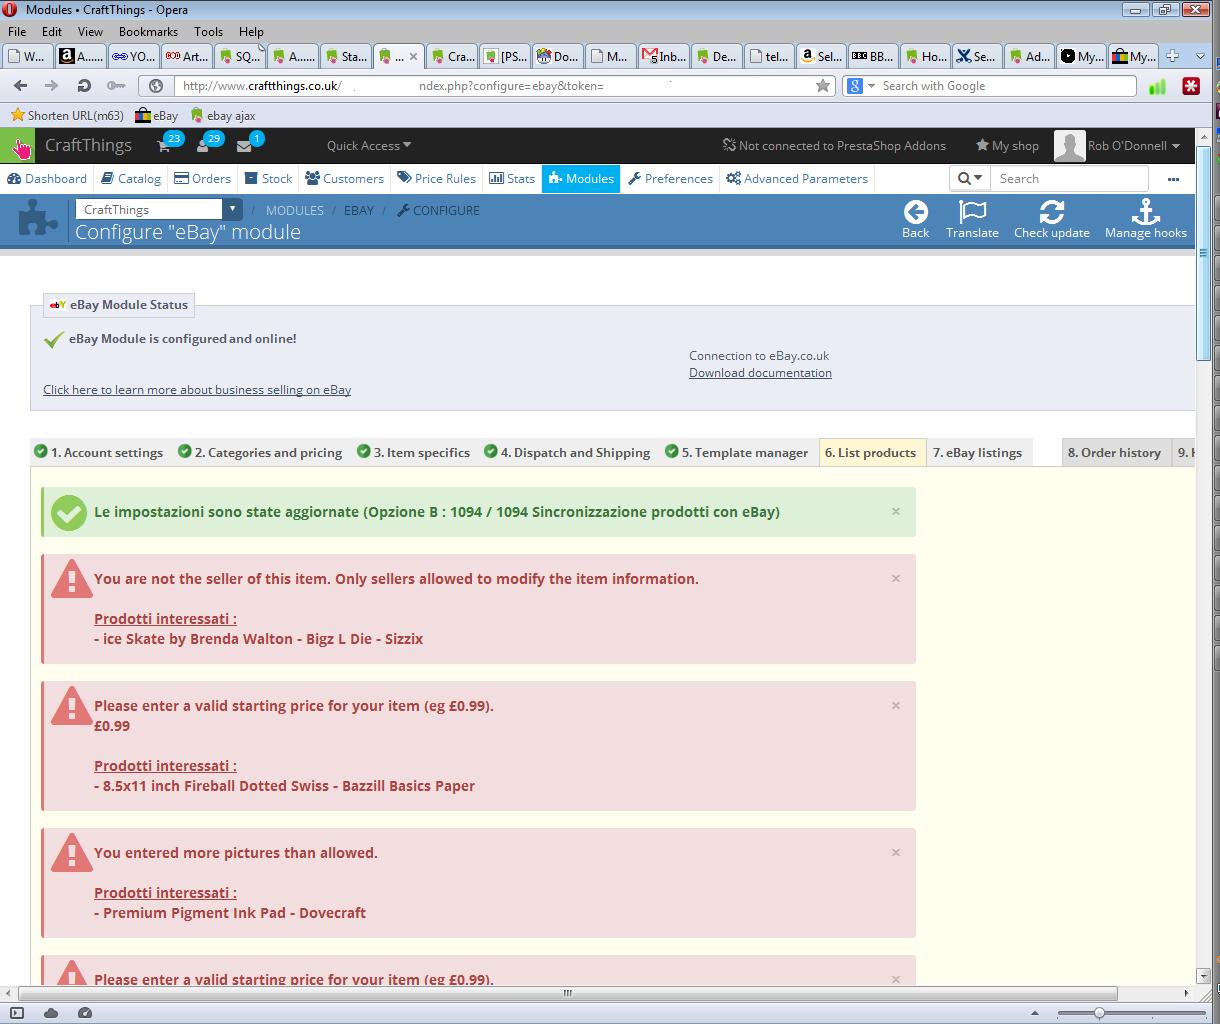Click the MODULES breadcrumb link

pyautogui.click(x=295, y=211)
